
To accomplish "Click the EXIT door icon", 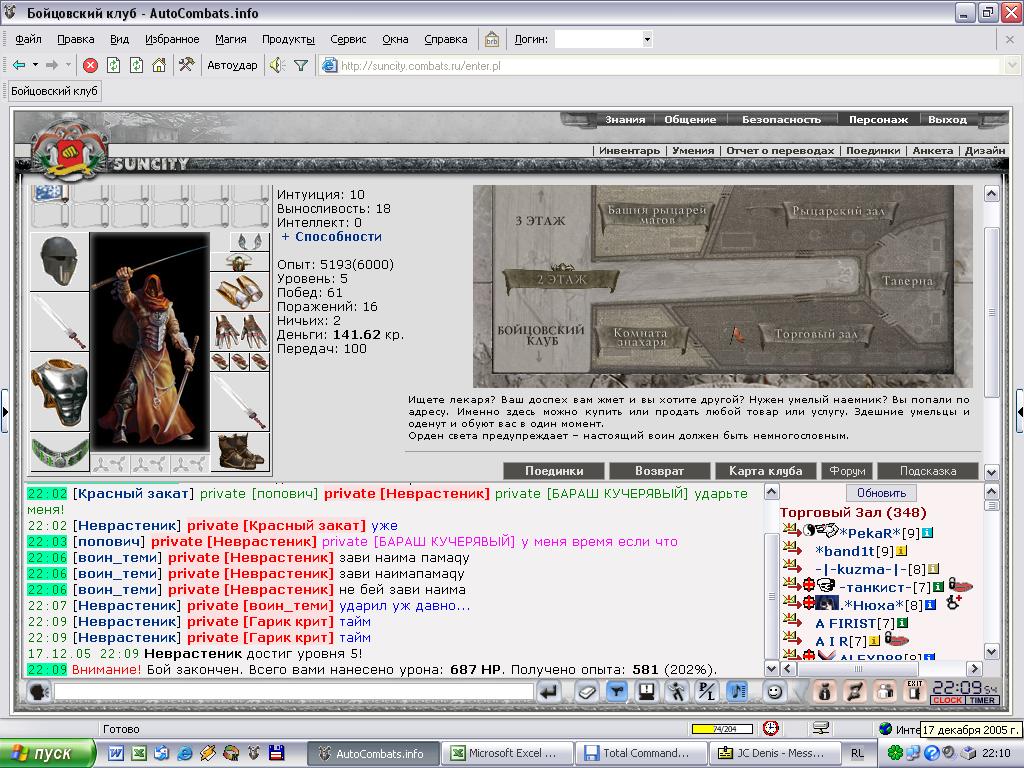I will point(914,691).
